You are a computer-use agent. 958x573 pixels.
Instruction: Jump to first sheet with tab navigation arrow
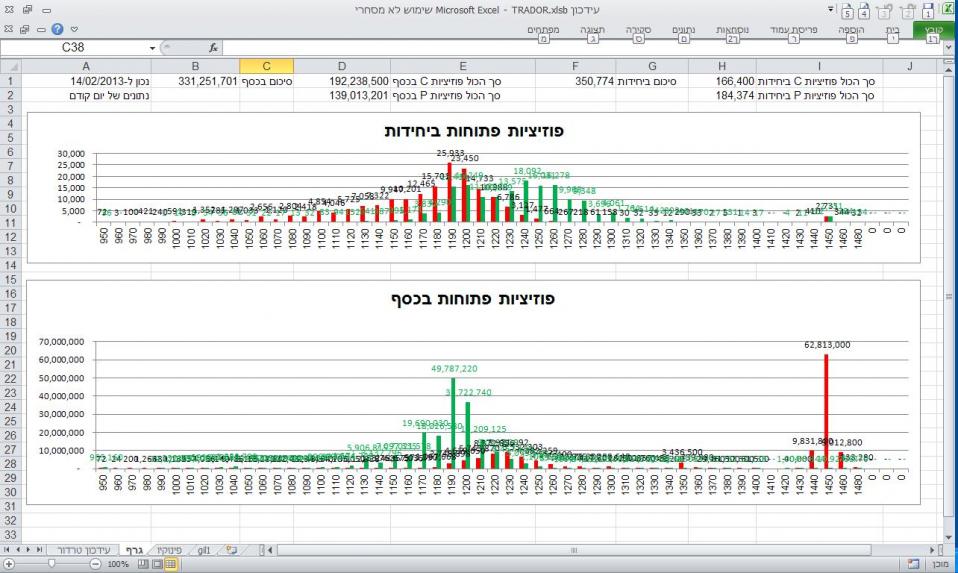click(x=7, y=549)
